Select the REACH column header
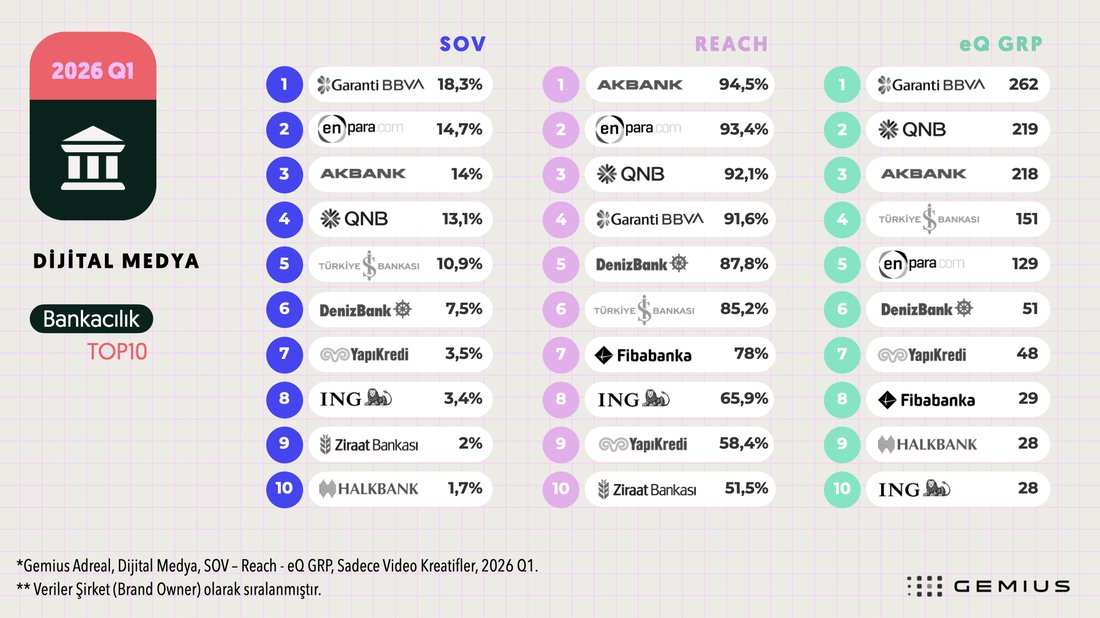 pyautogui.click(x=731, y=44)
